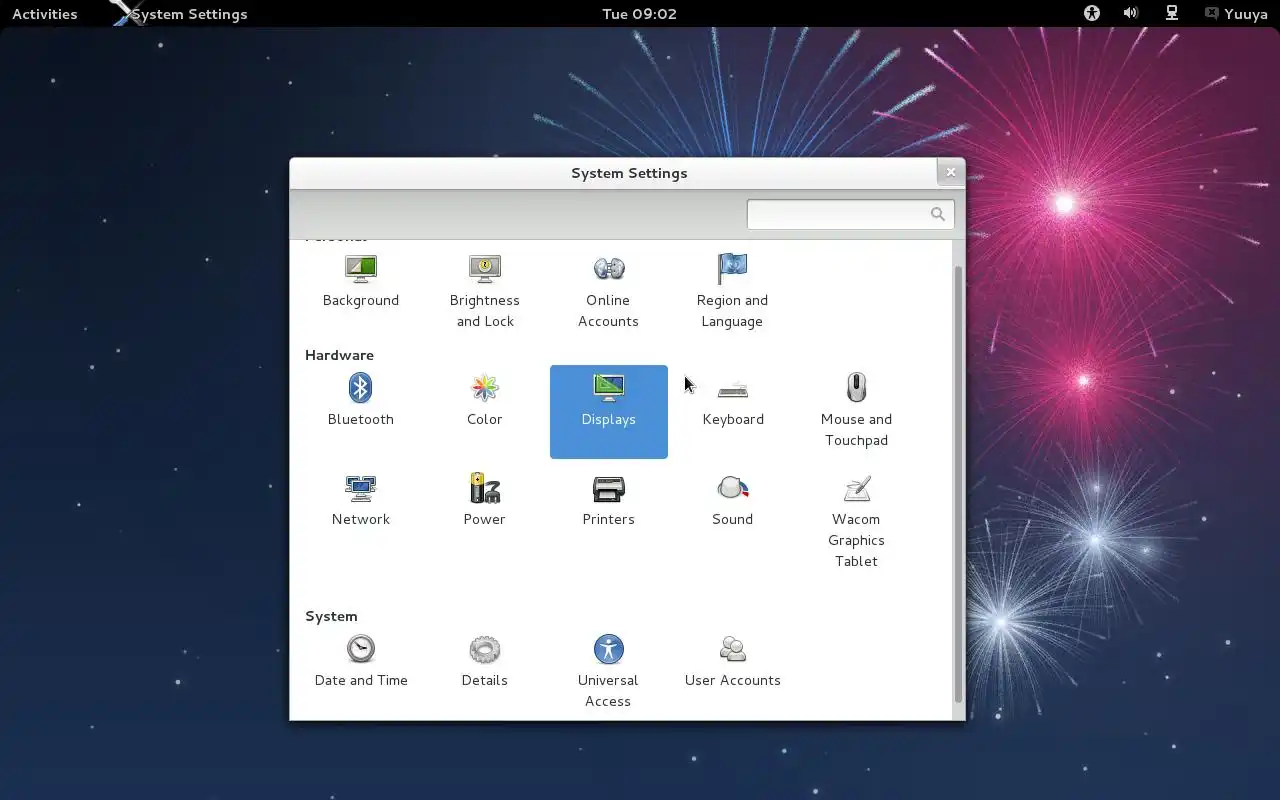The height and width of the screenshot is (800, 1280).
Task: Open Mouse and Touchpad settings
Action: 856,411
